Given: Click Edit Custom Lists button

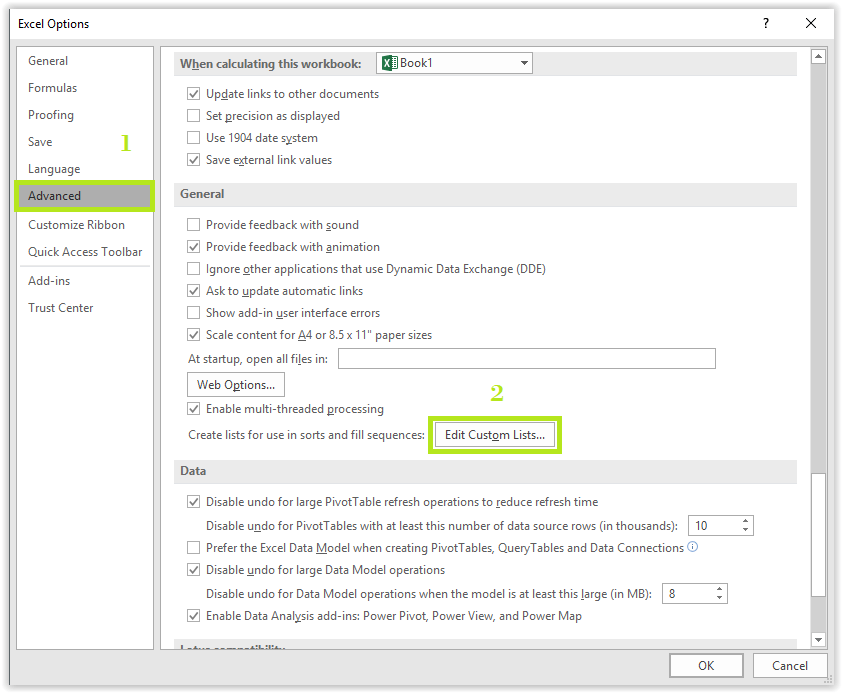Looking at the screenshot, I should [x=495, y=435].
